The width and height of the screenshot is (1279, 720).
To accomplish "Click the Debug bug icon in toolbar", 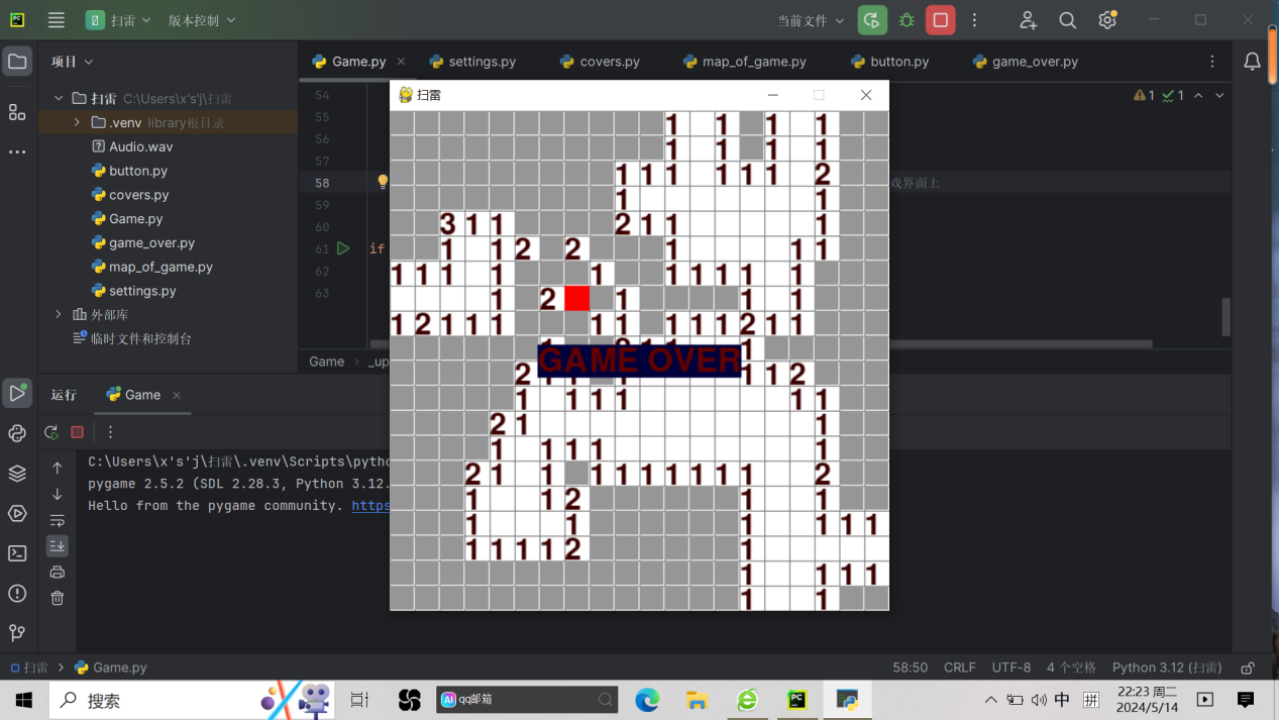I will [x=906, y=20].
